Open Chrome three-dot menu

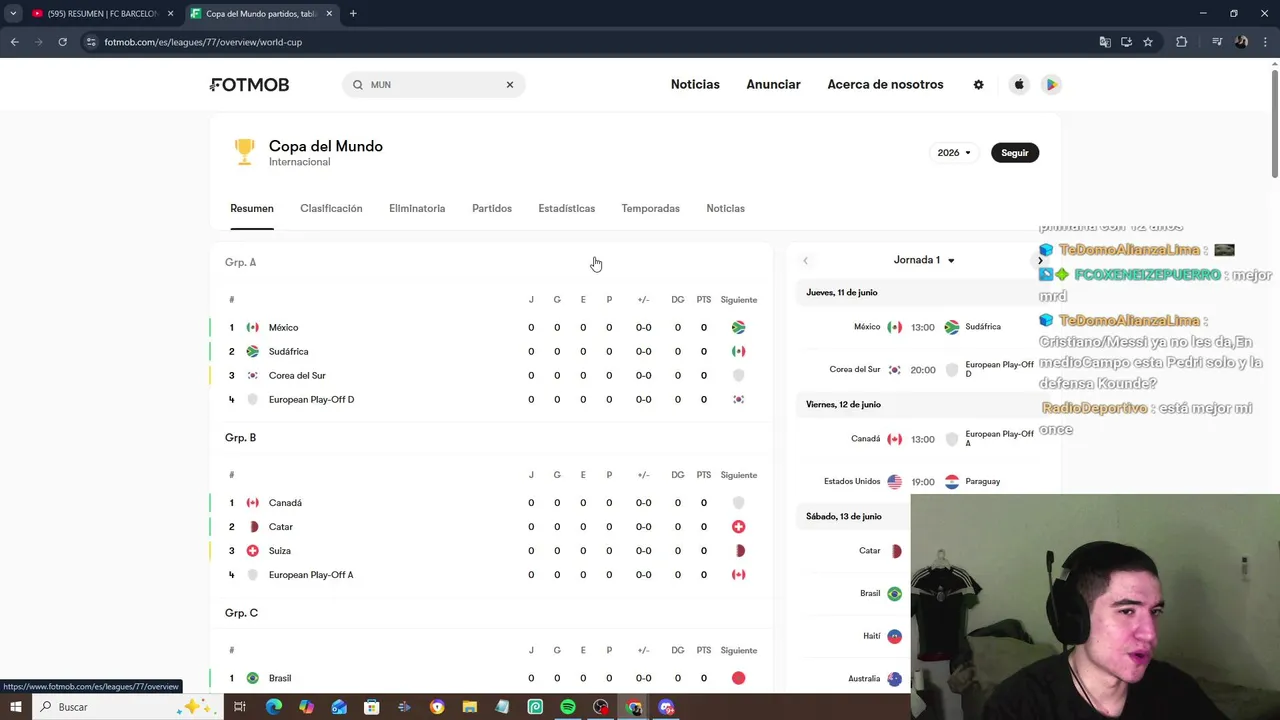(x=1265, y=42)
